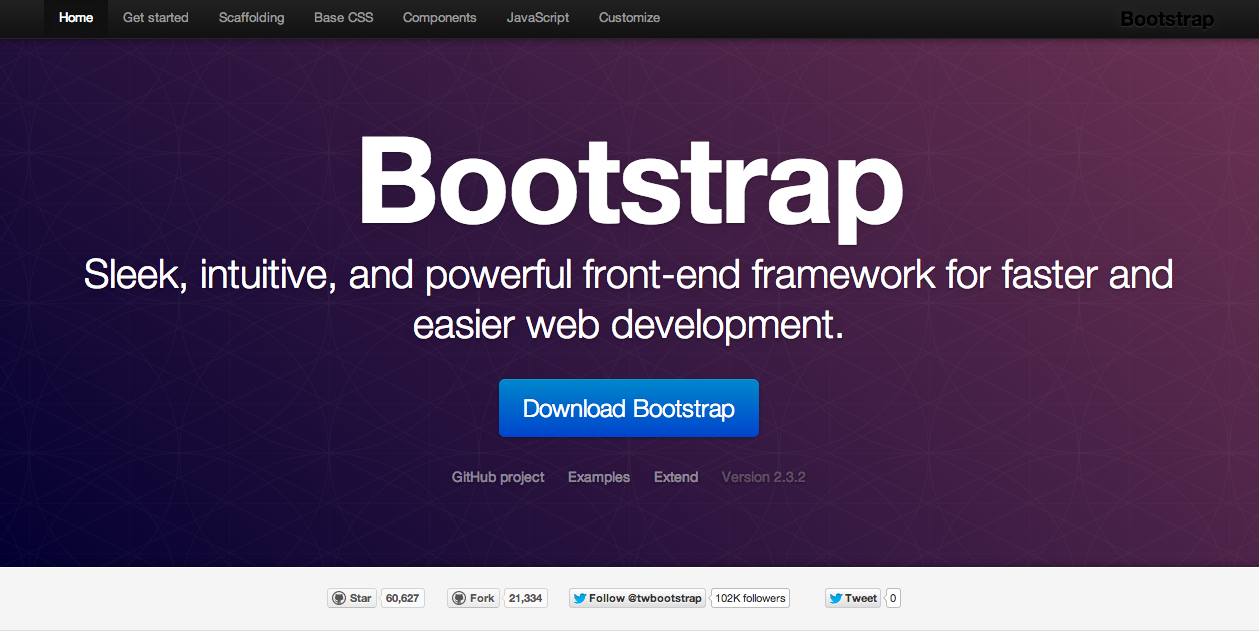Open the Scaffolding section

[252, 18]
